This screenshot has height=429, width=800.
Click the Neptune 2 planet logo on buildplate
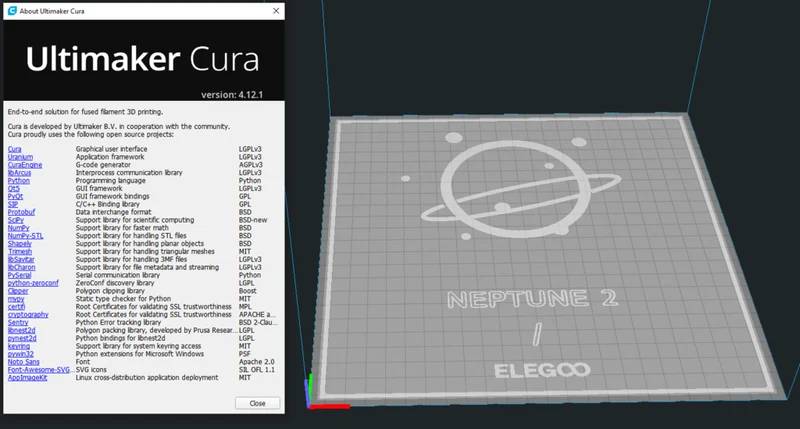[520, 188]
